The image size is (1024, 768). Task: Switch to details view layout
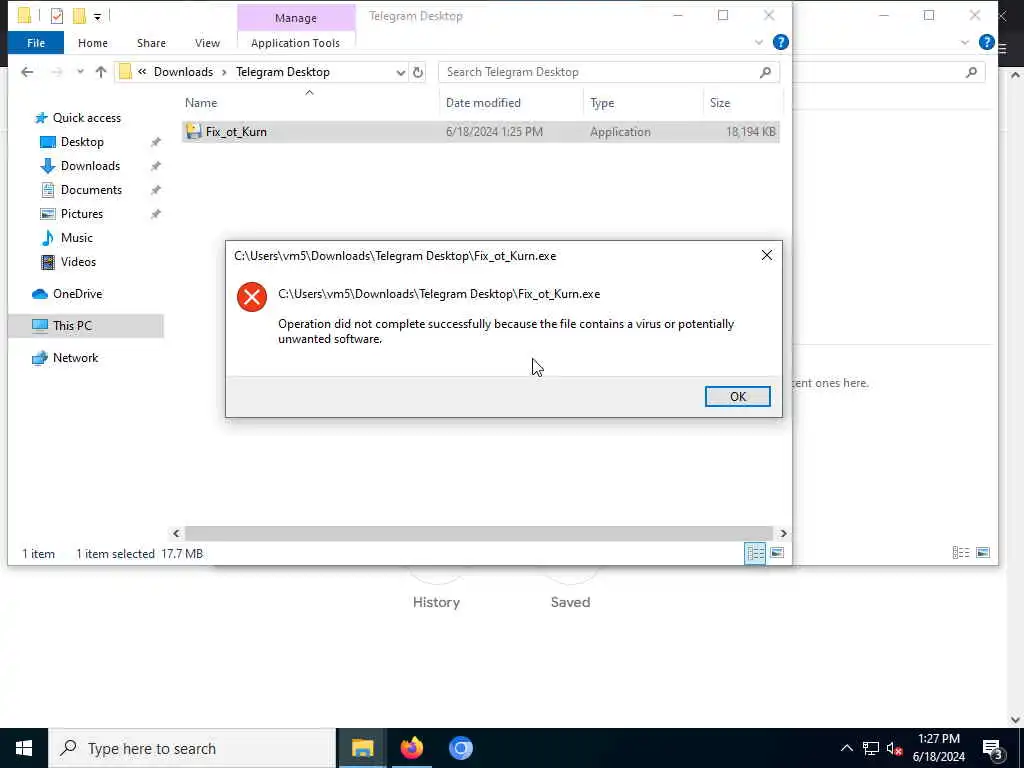(755, 553)
